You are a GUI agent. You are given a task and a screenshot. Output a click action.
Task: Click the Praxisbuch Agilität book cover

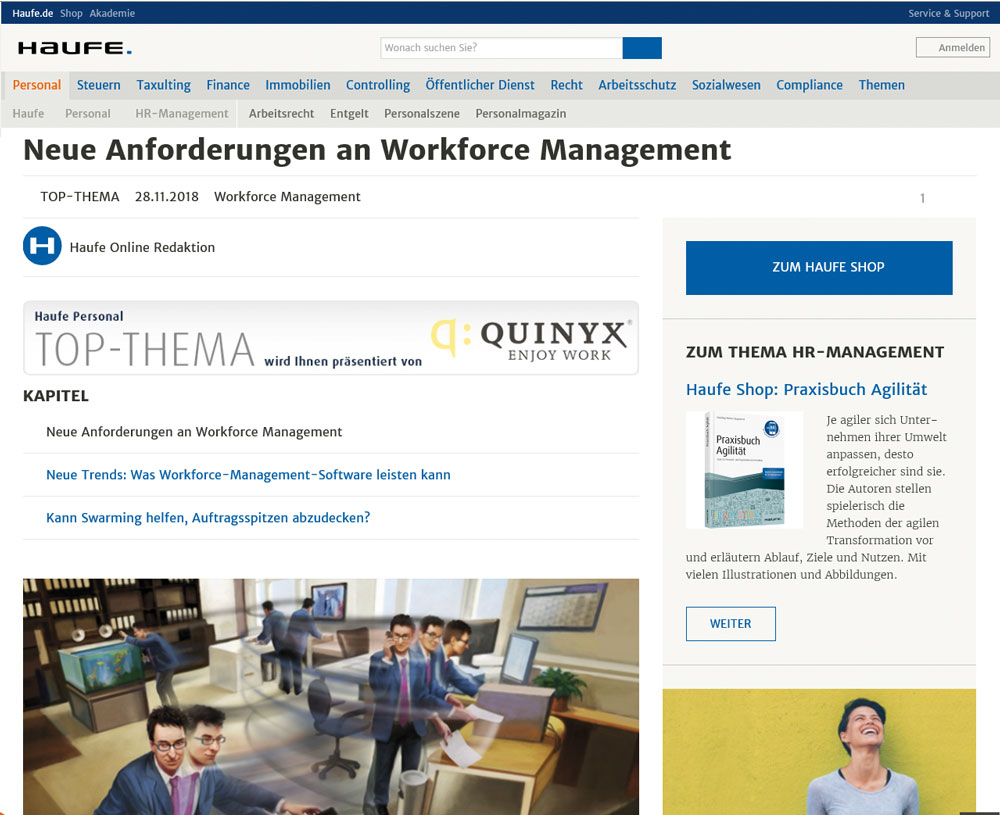coord(744,469)
